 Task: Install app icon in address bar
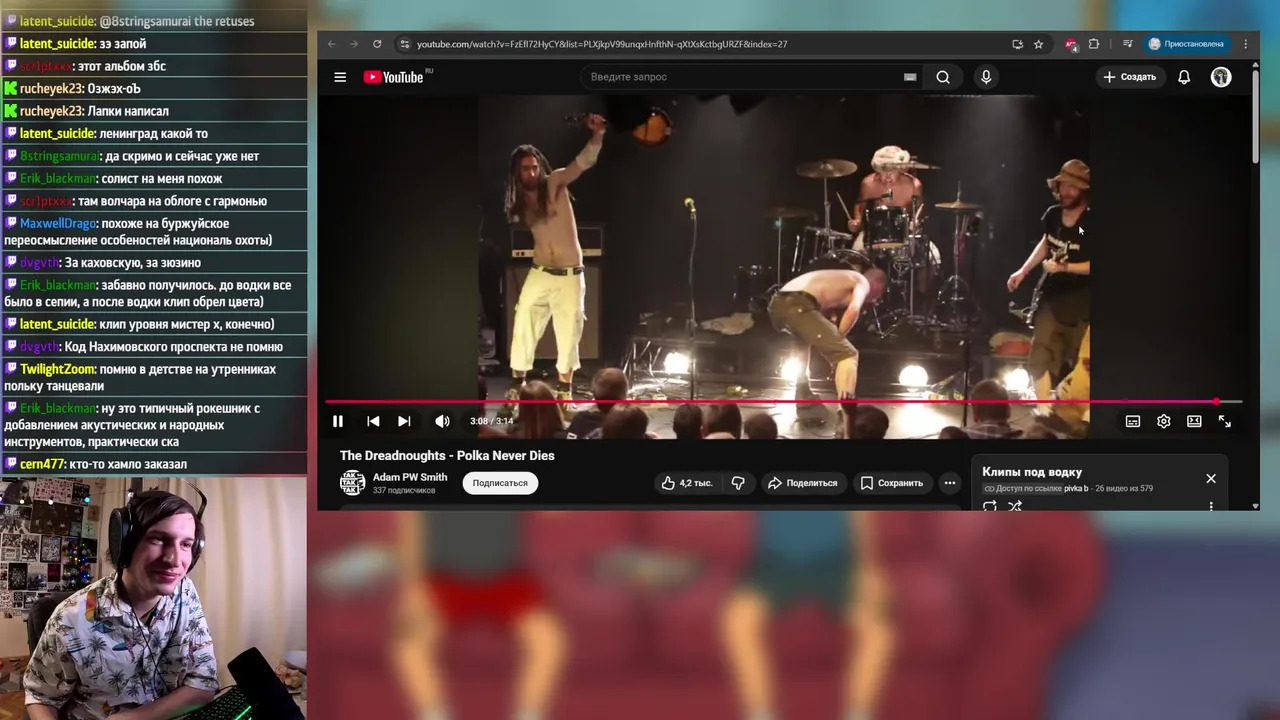[1017, 44]
